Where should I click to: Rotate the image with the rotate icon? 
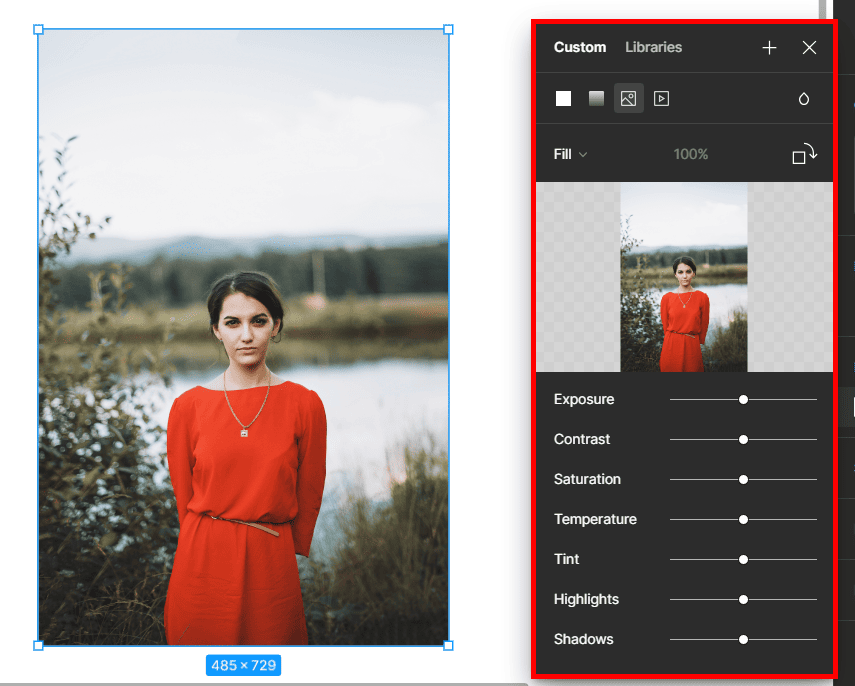click(804, 154)
